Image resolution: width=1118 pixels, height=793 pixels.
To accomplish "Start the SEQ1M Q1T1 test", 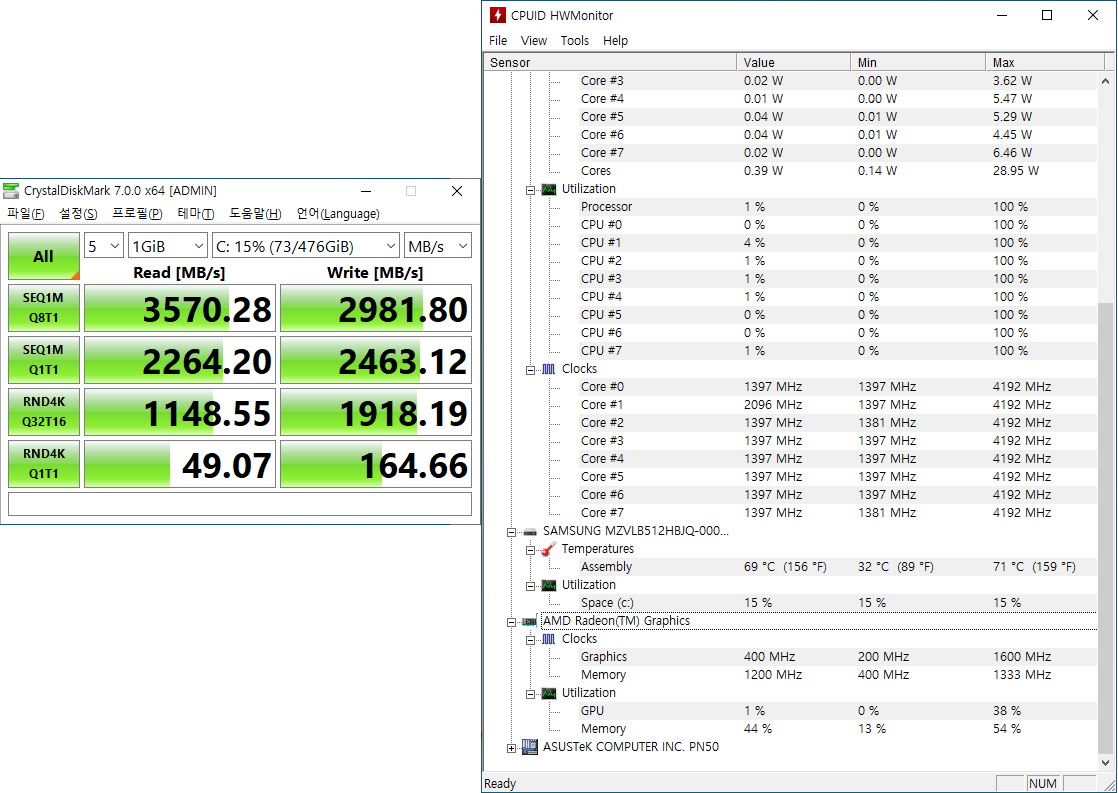I will [x=43, y=360].
